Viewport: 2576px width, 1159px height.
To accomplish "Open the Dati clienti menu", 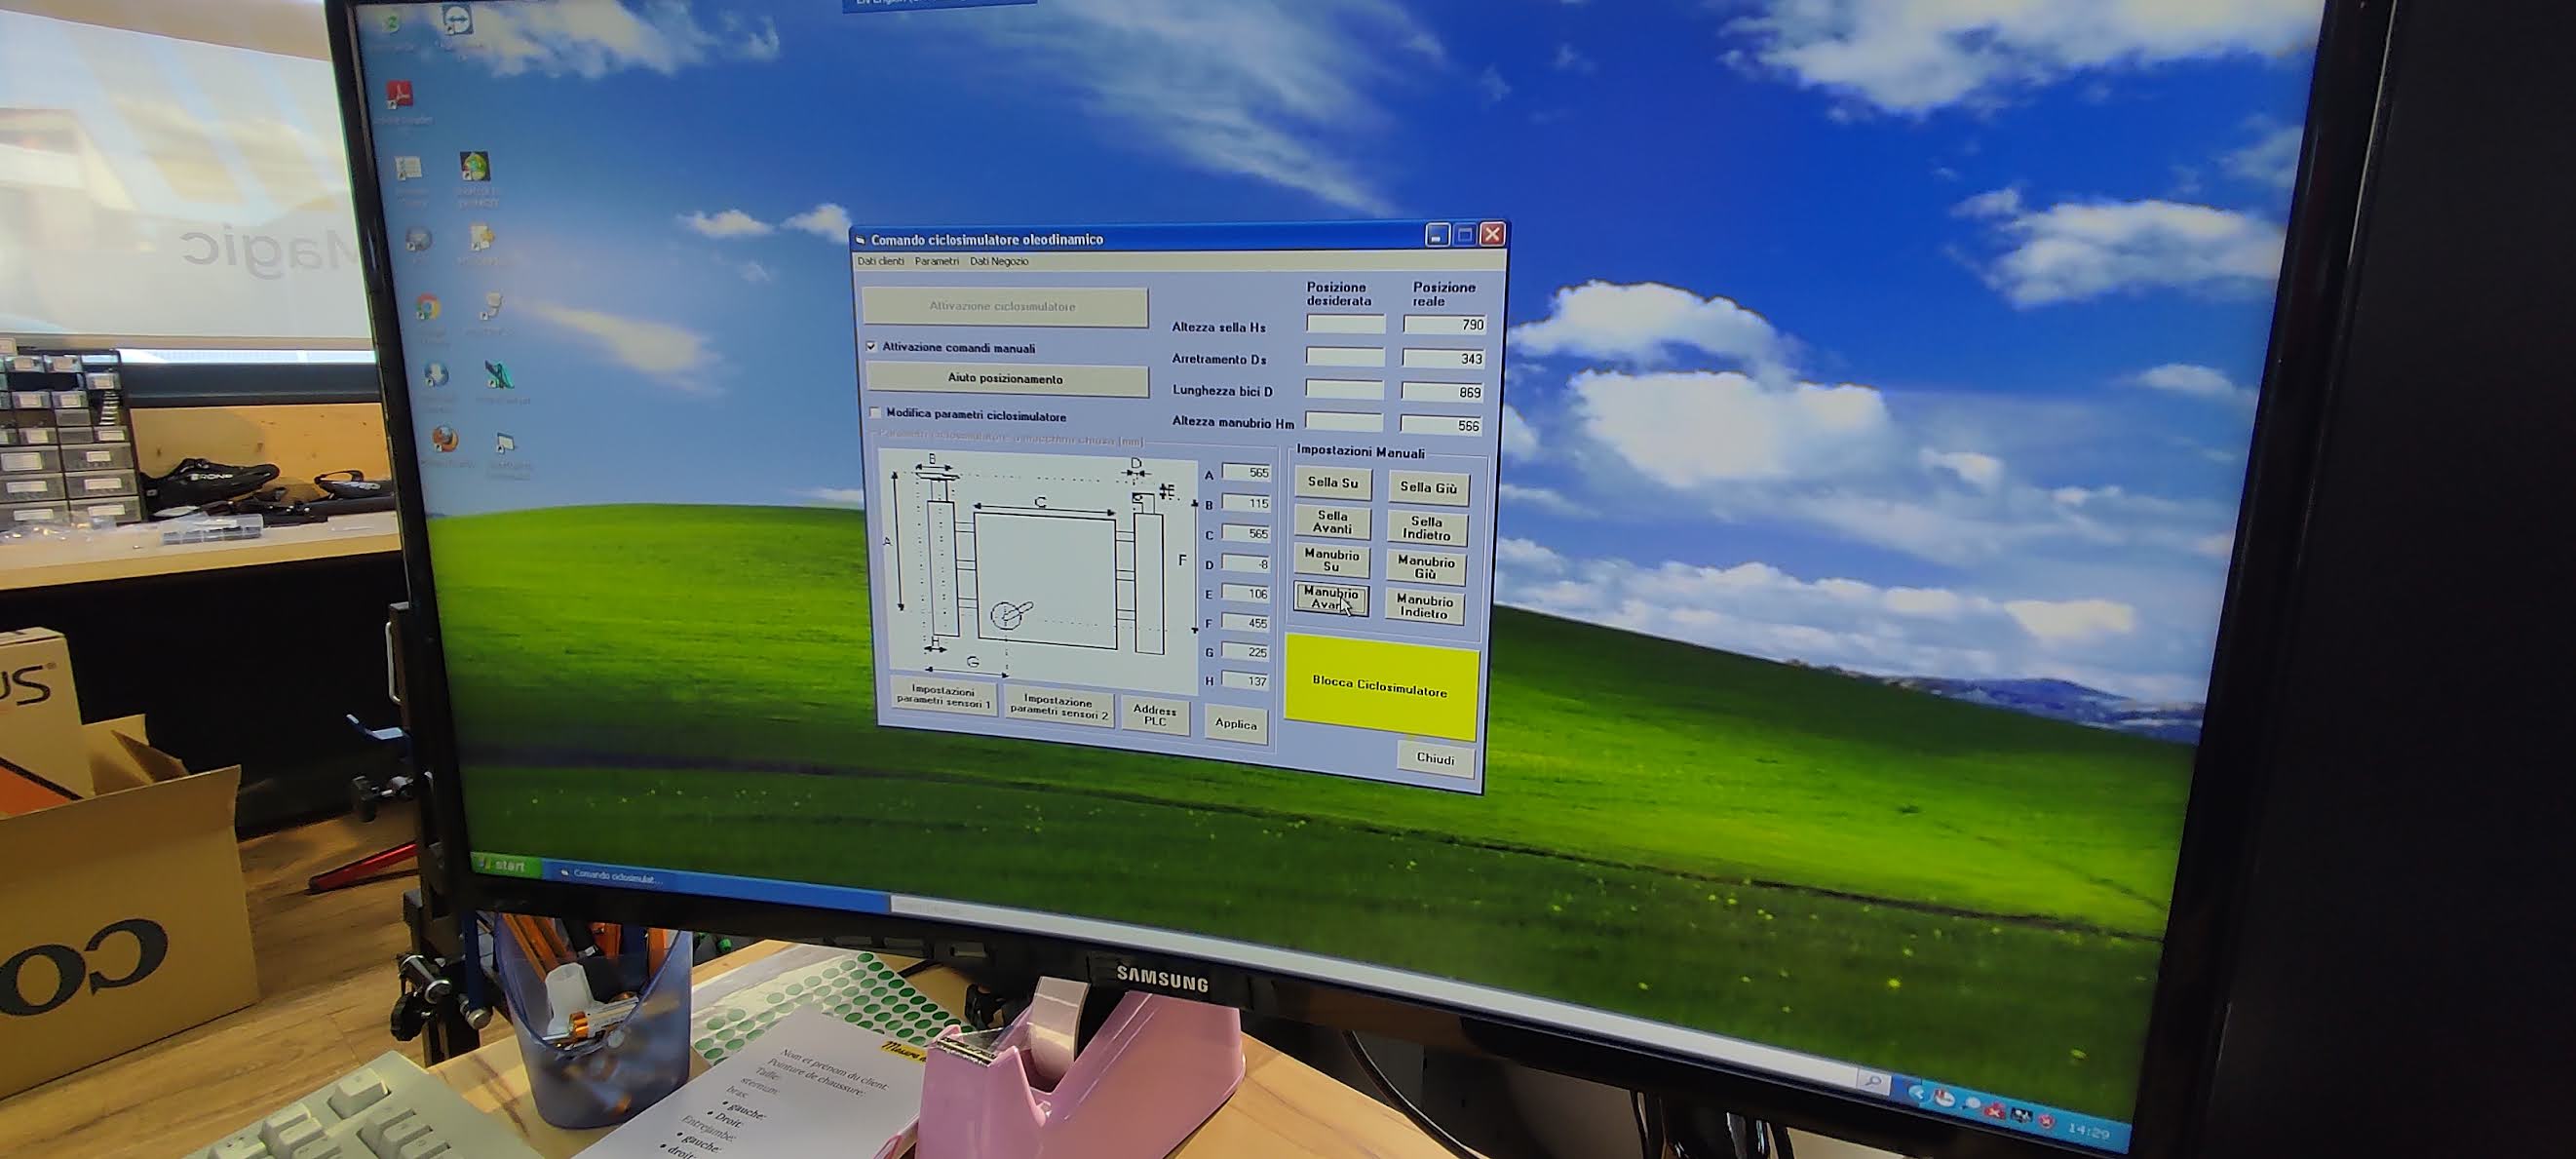I will (x=880, y=261).
